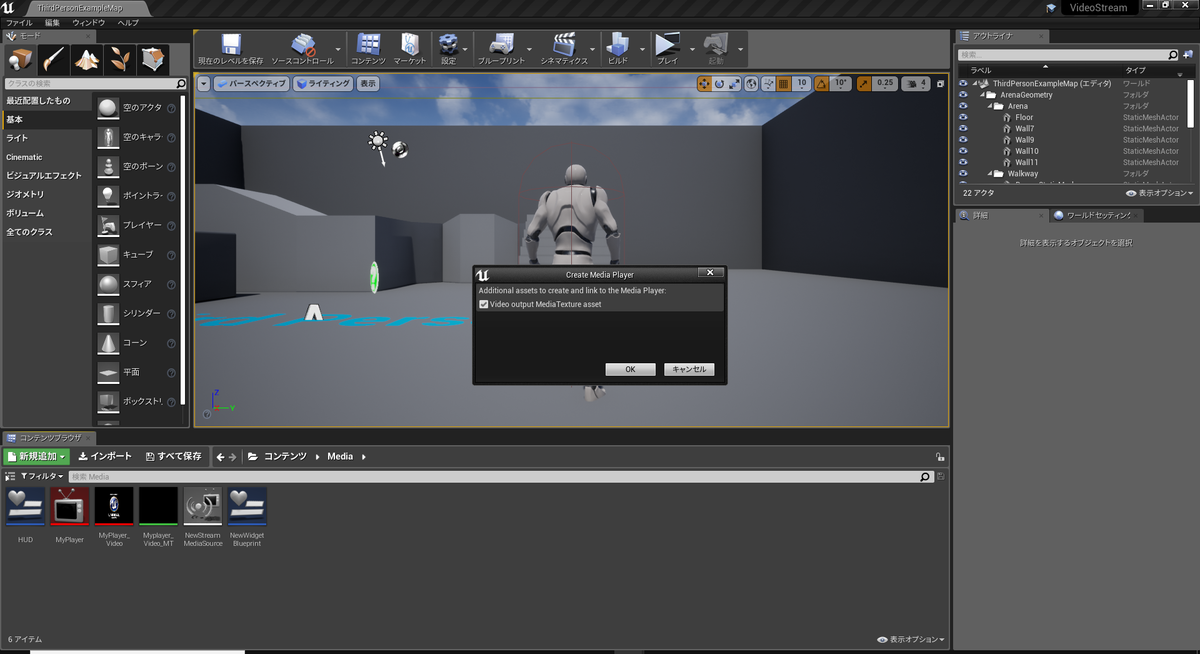Open the Filters dropdown in content browser
Image resolution: width=1200 pixels, height=654 pixels.
pyautogui.click(x=40, y=477)
